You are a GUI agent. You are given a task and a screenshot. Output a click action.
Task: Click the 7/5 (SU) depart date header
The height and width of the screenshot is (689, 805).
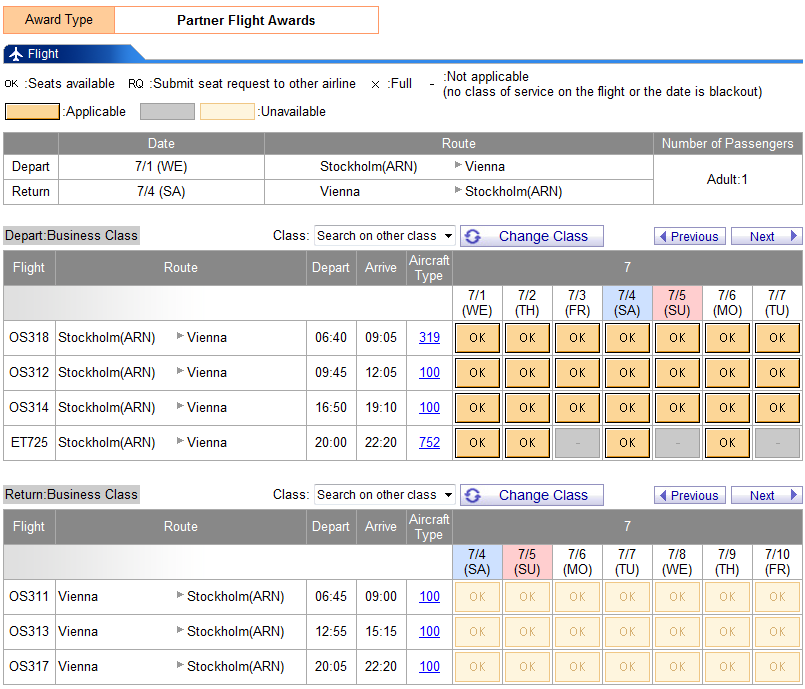pyautogui.click(x=677, y=303)
